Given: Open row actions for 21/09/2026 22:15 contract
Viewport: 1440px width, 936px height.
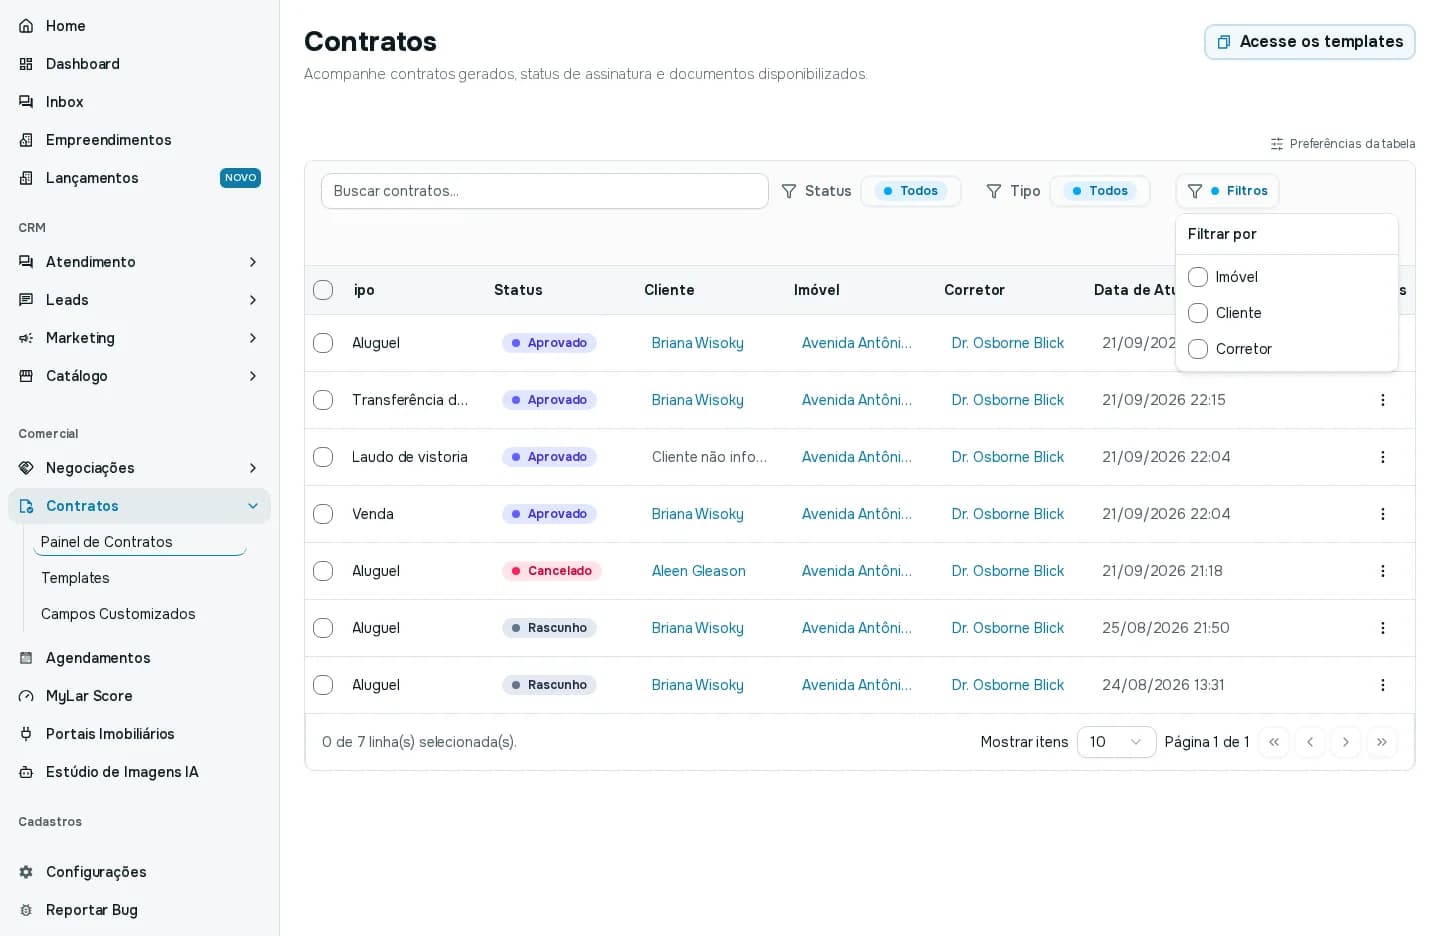Looking at the screenshot, I should click(1383, 400).
